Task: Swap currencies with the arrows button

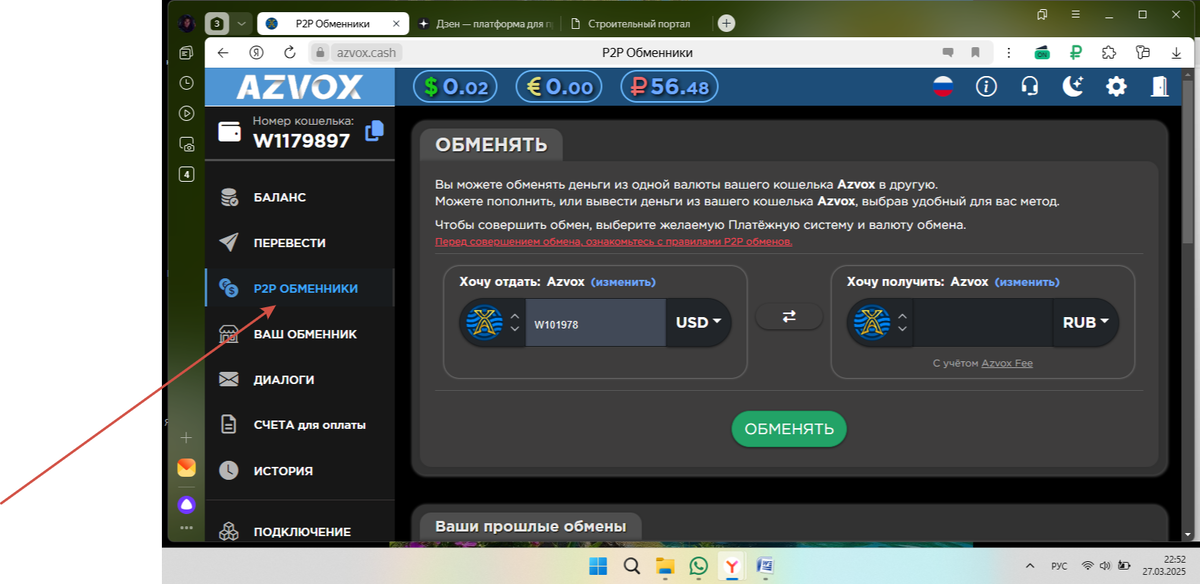Action: coord(789,316)
